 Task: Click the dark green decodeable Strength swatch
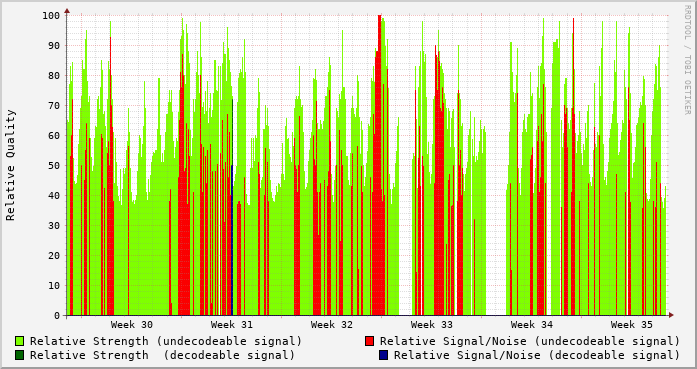19,355
